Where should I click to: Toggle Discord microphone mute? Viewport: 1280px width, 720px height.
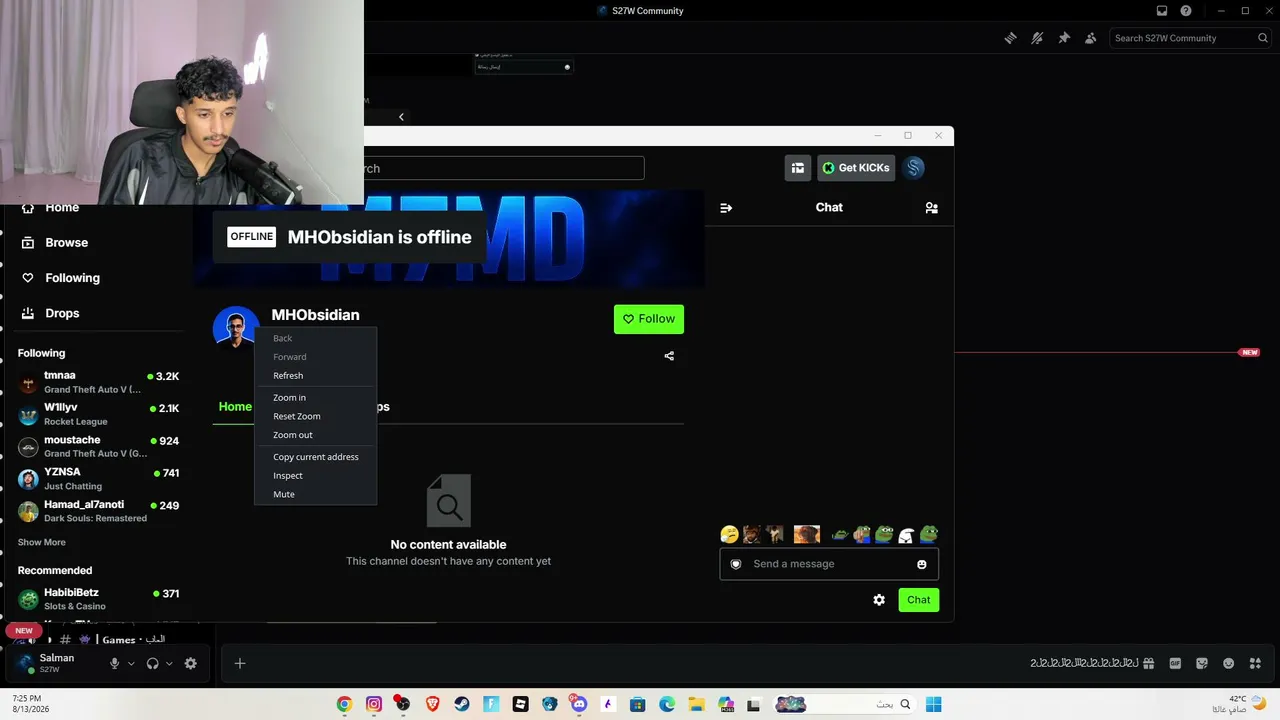(x=114, y=663)
